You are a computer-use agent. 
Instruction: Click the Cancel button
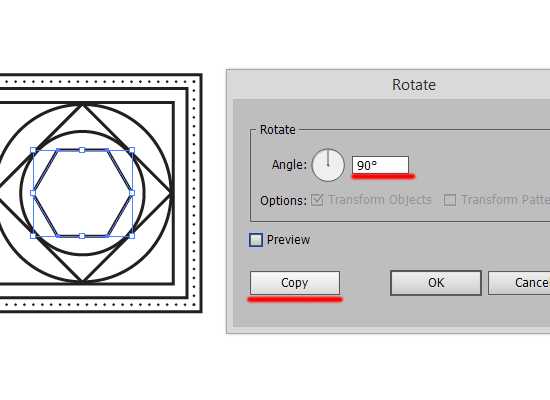[519, 283]
